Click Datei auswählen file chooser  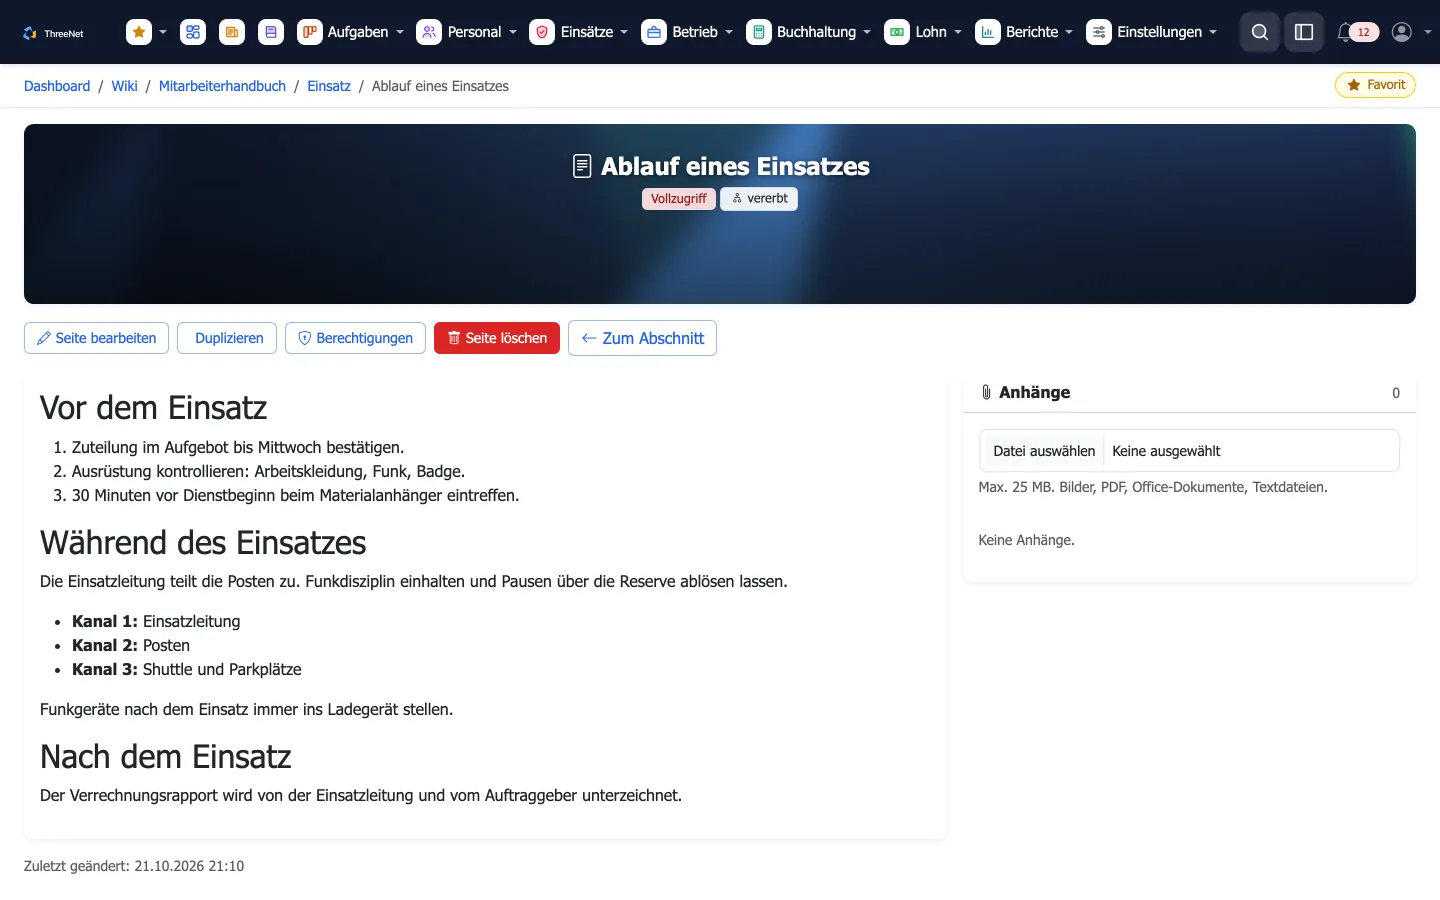1044,451
